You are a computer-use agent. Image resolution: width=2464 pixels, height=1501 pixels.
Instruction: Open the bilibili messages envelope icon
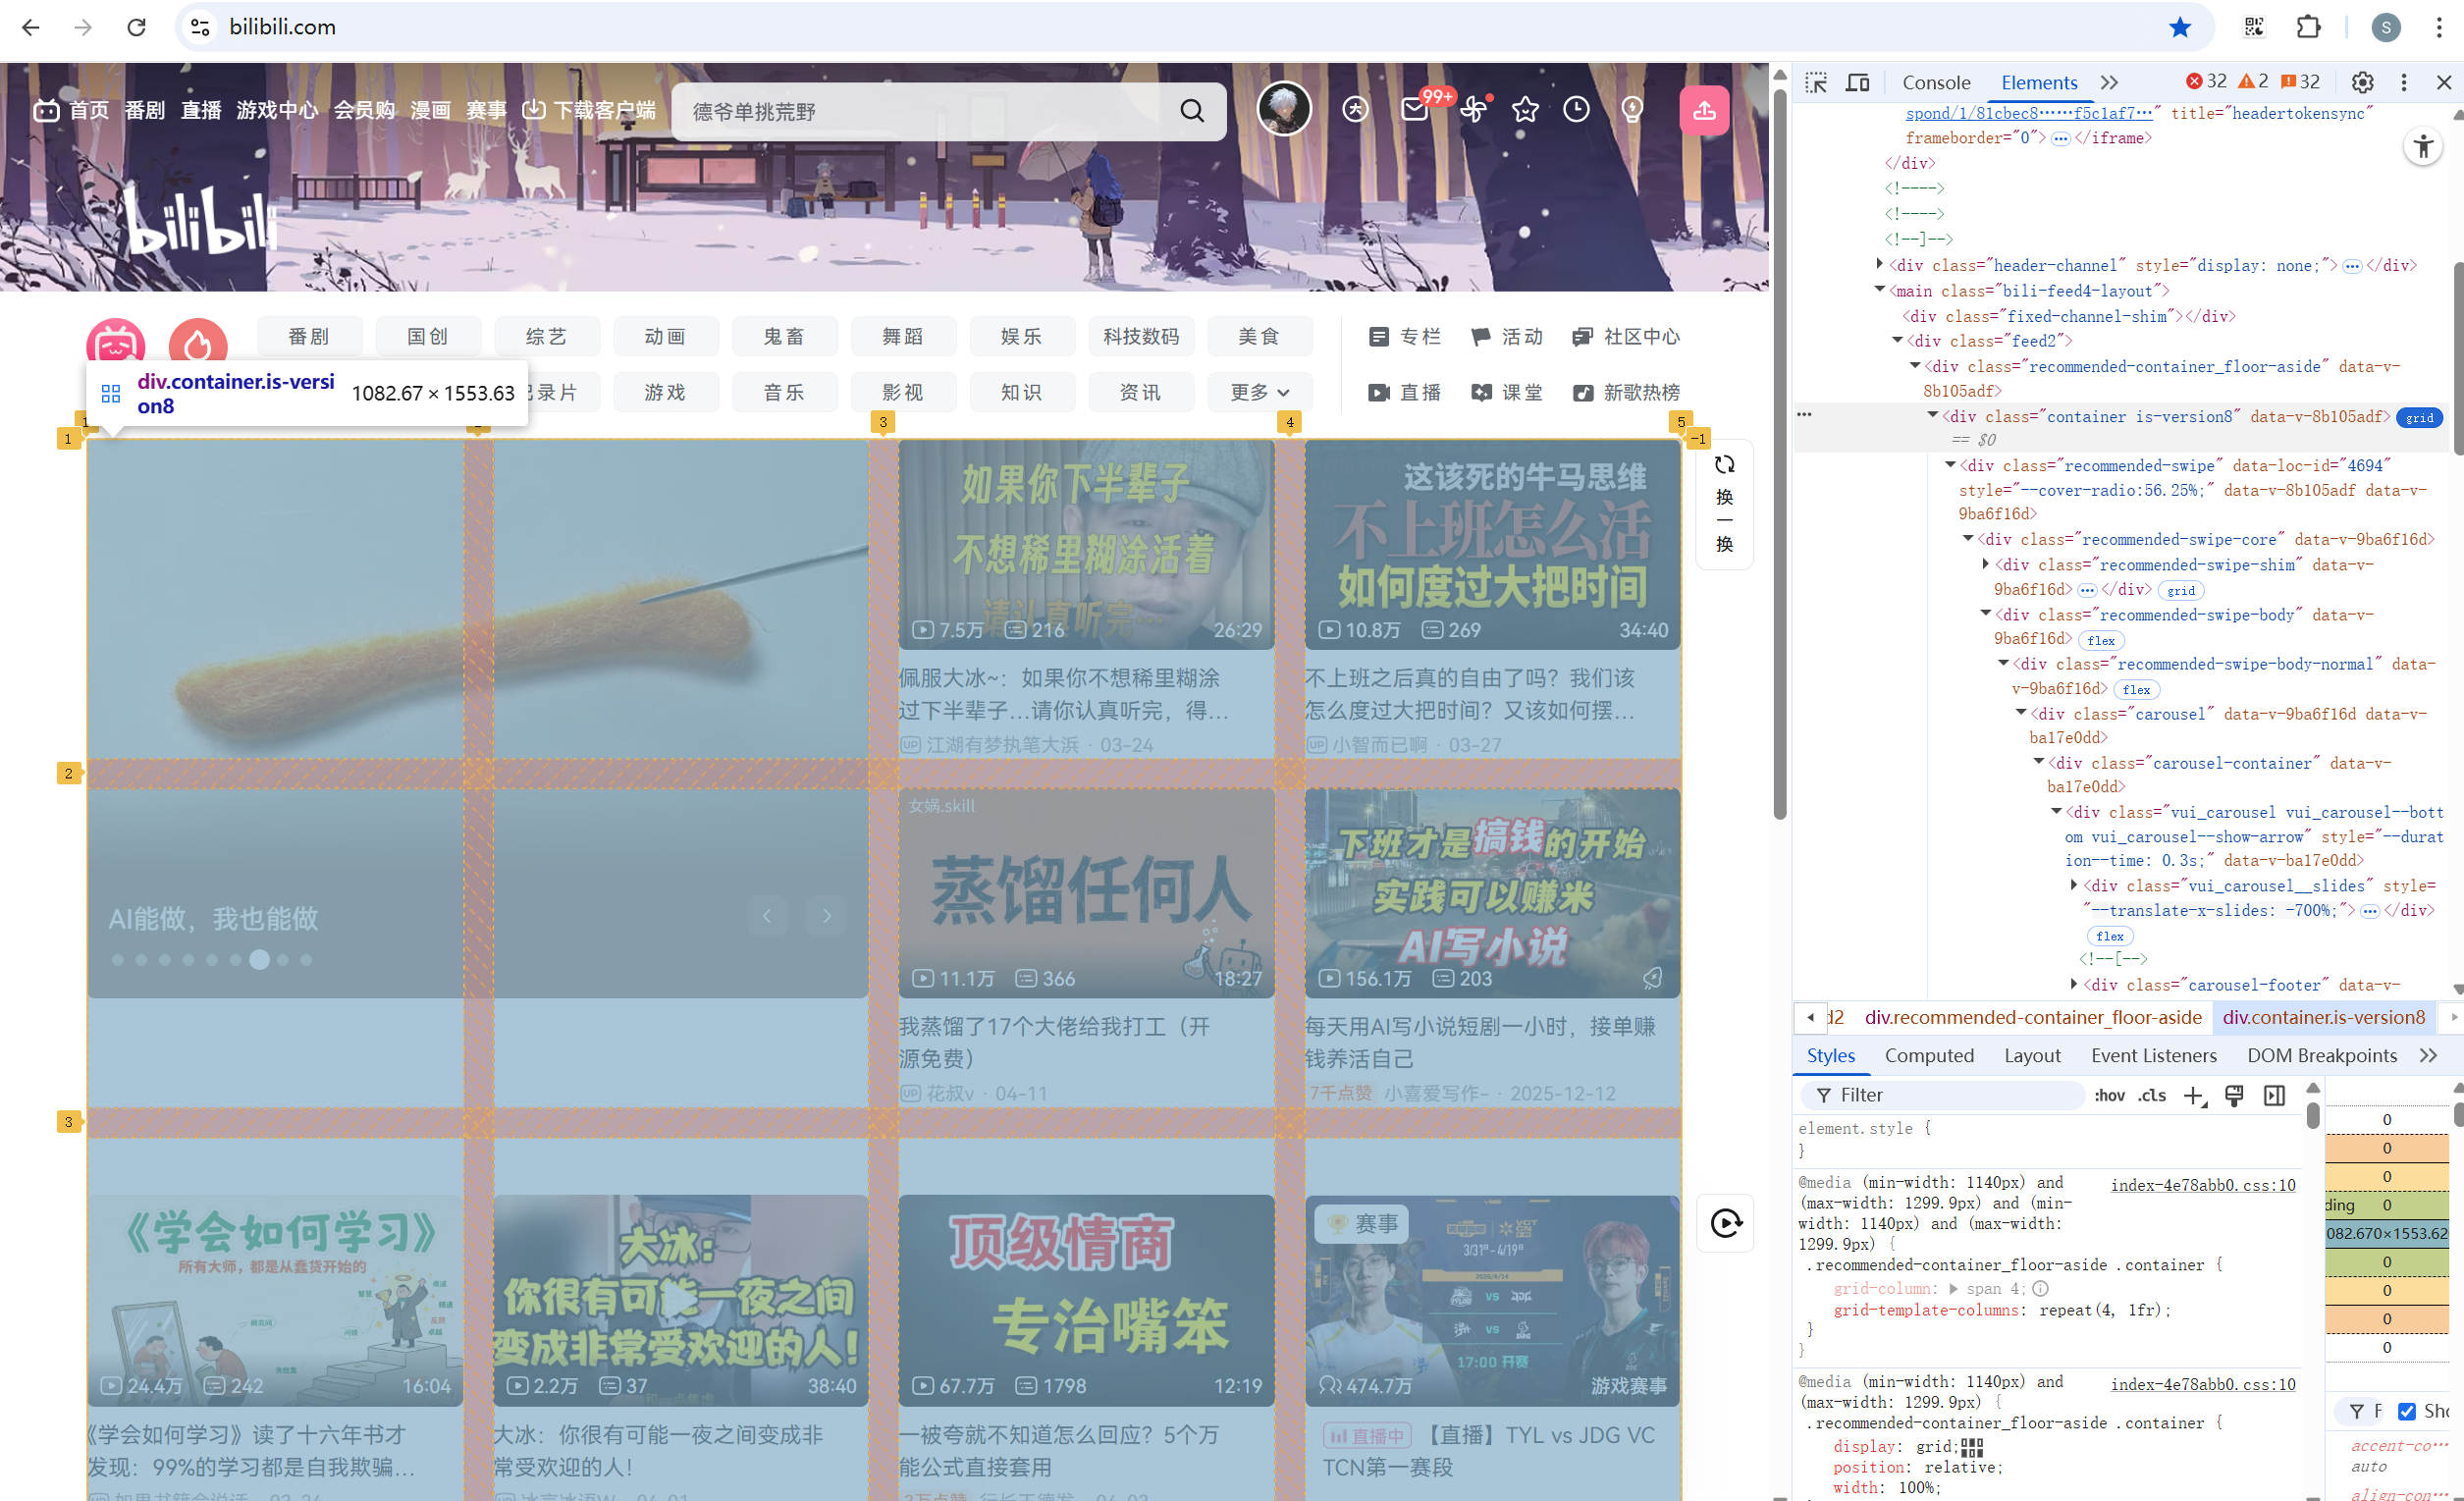pyautogui.click(x=1414, y=109)
